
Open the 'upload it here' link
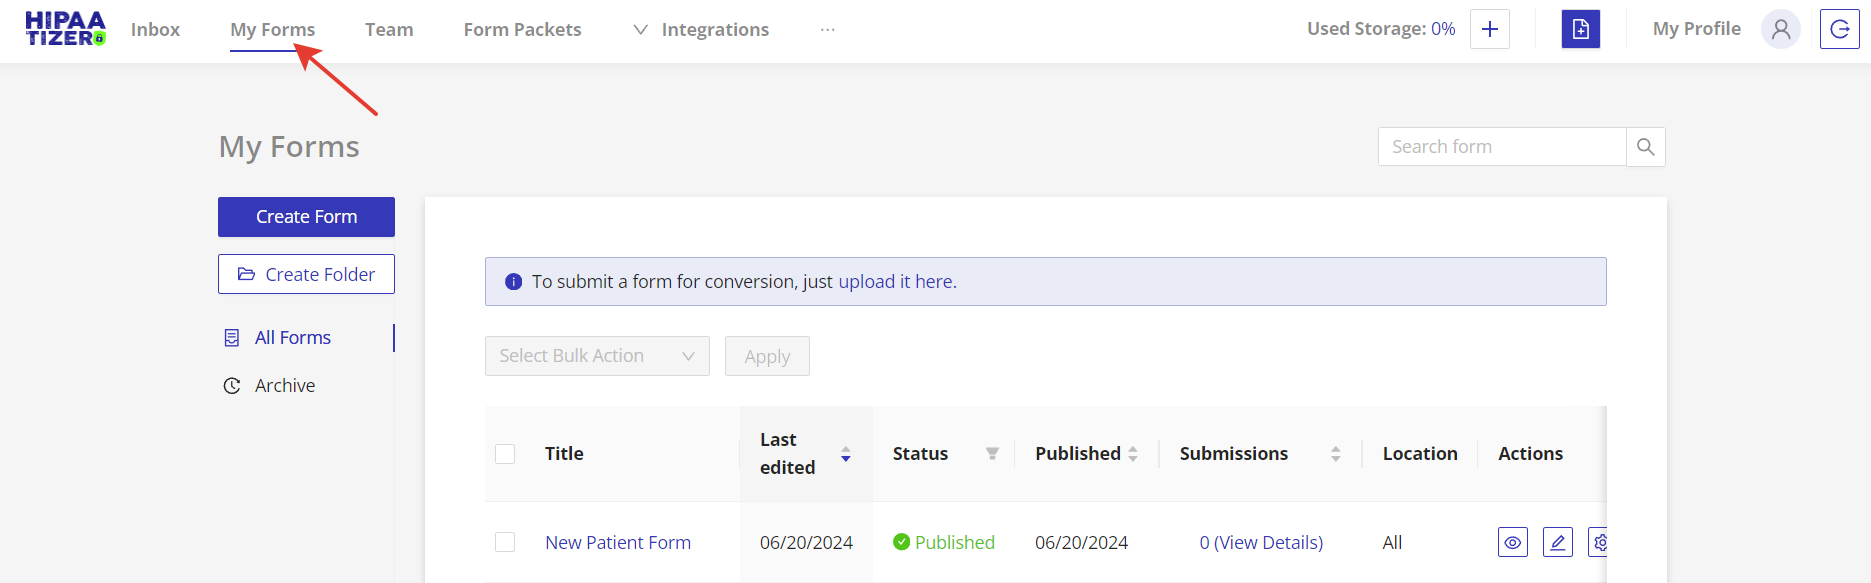pos(896,282)
